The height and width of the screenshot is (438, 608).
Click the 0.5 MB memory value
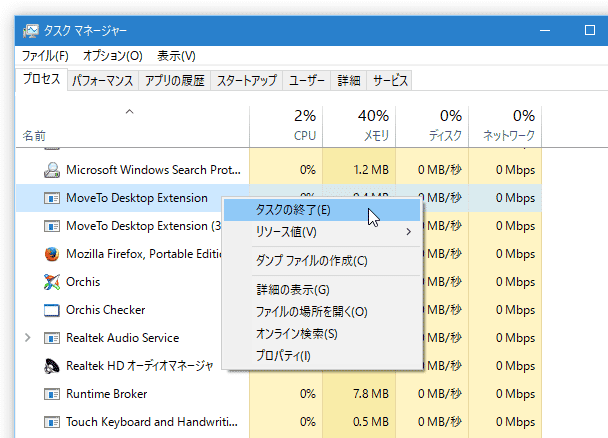371,422
